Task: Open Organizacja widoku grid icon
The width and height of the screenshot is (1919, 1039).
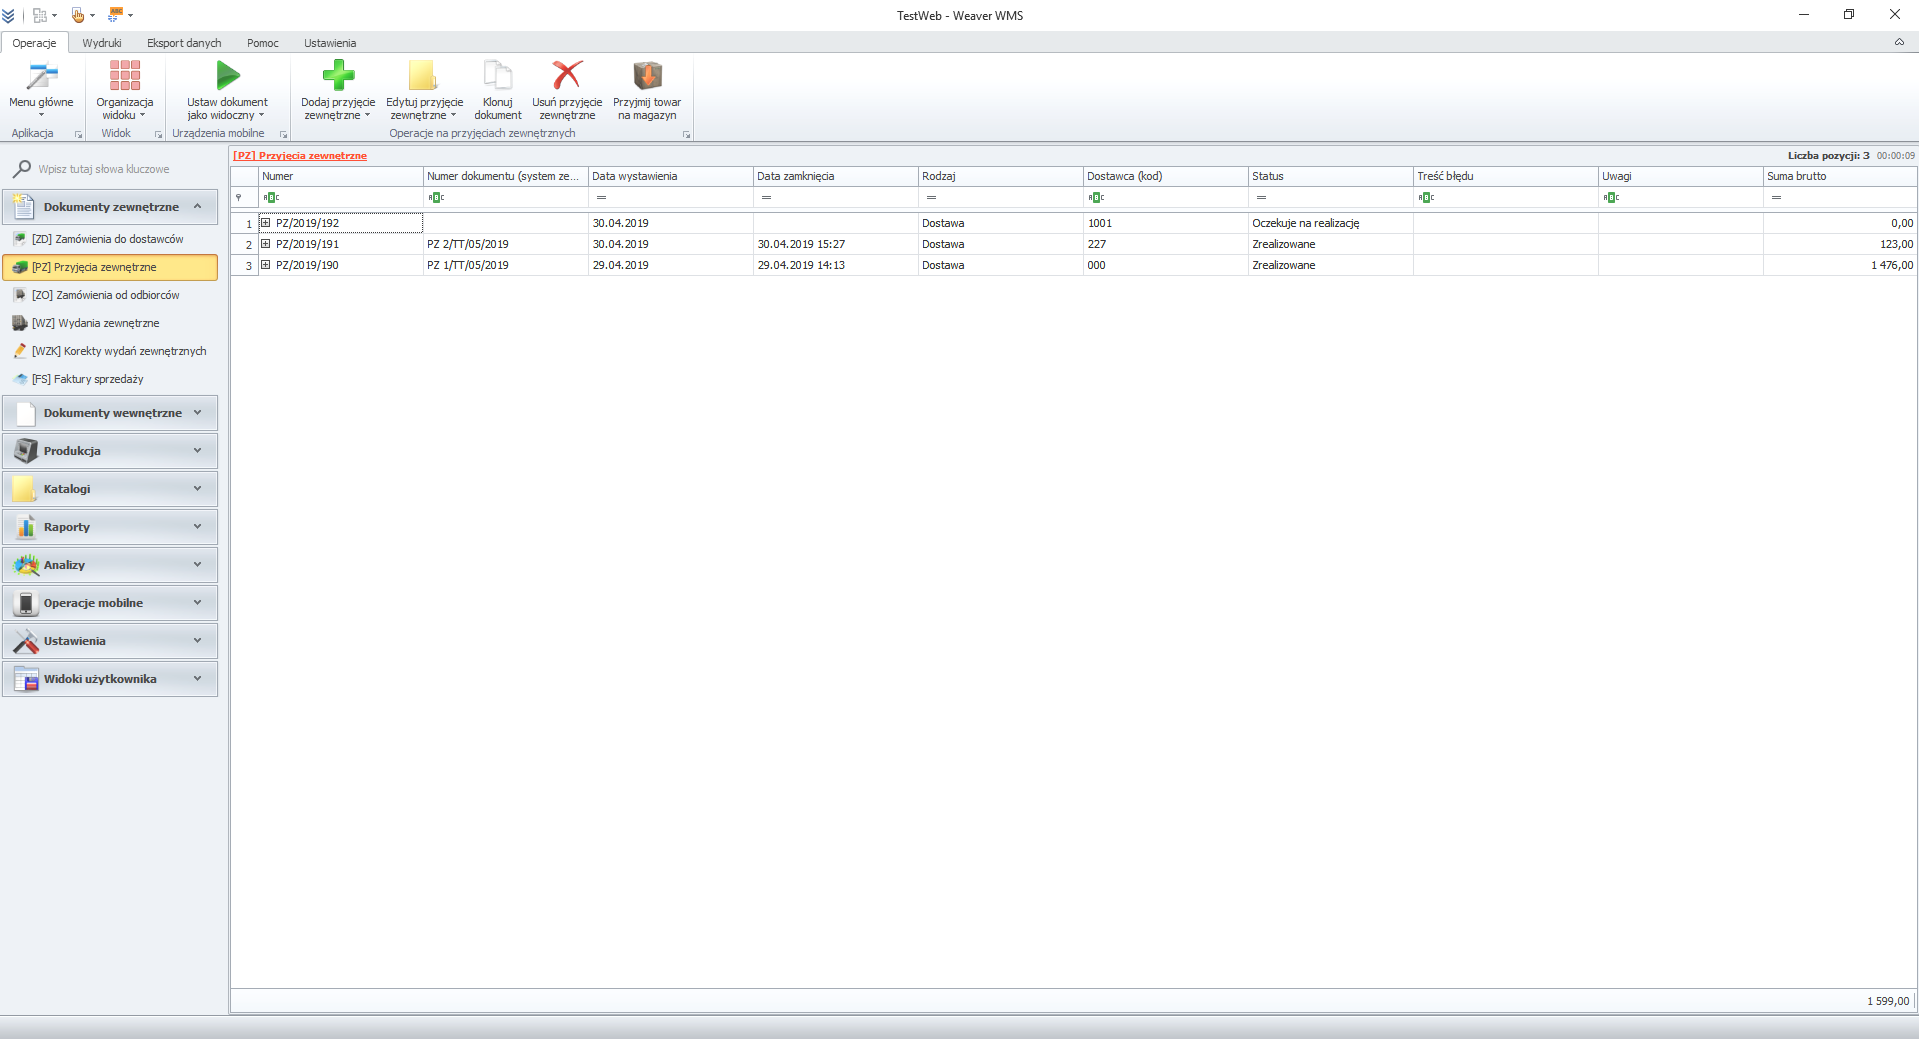Action: click(x=125, y=76)
